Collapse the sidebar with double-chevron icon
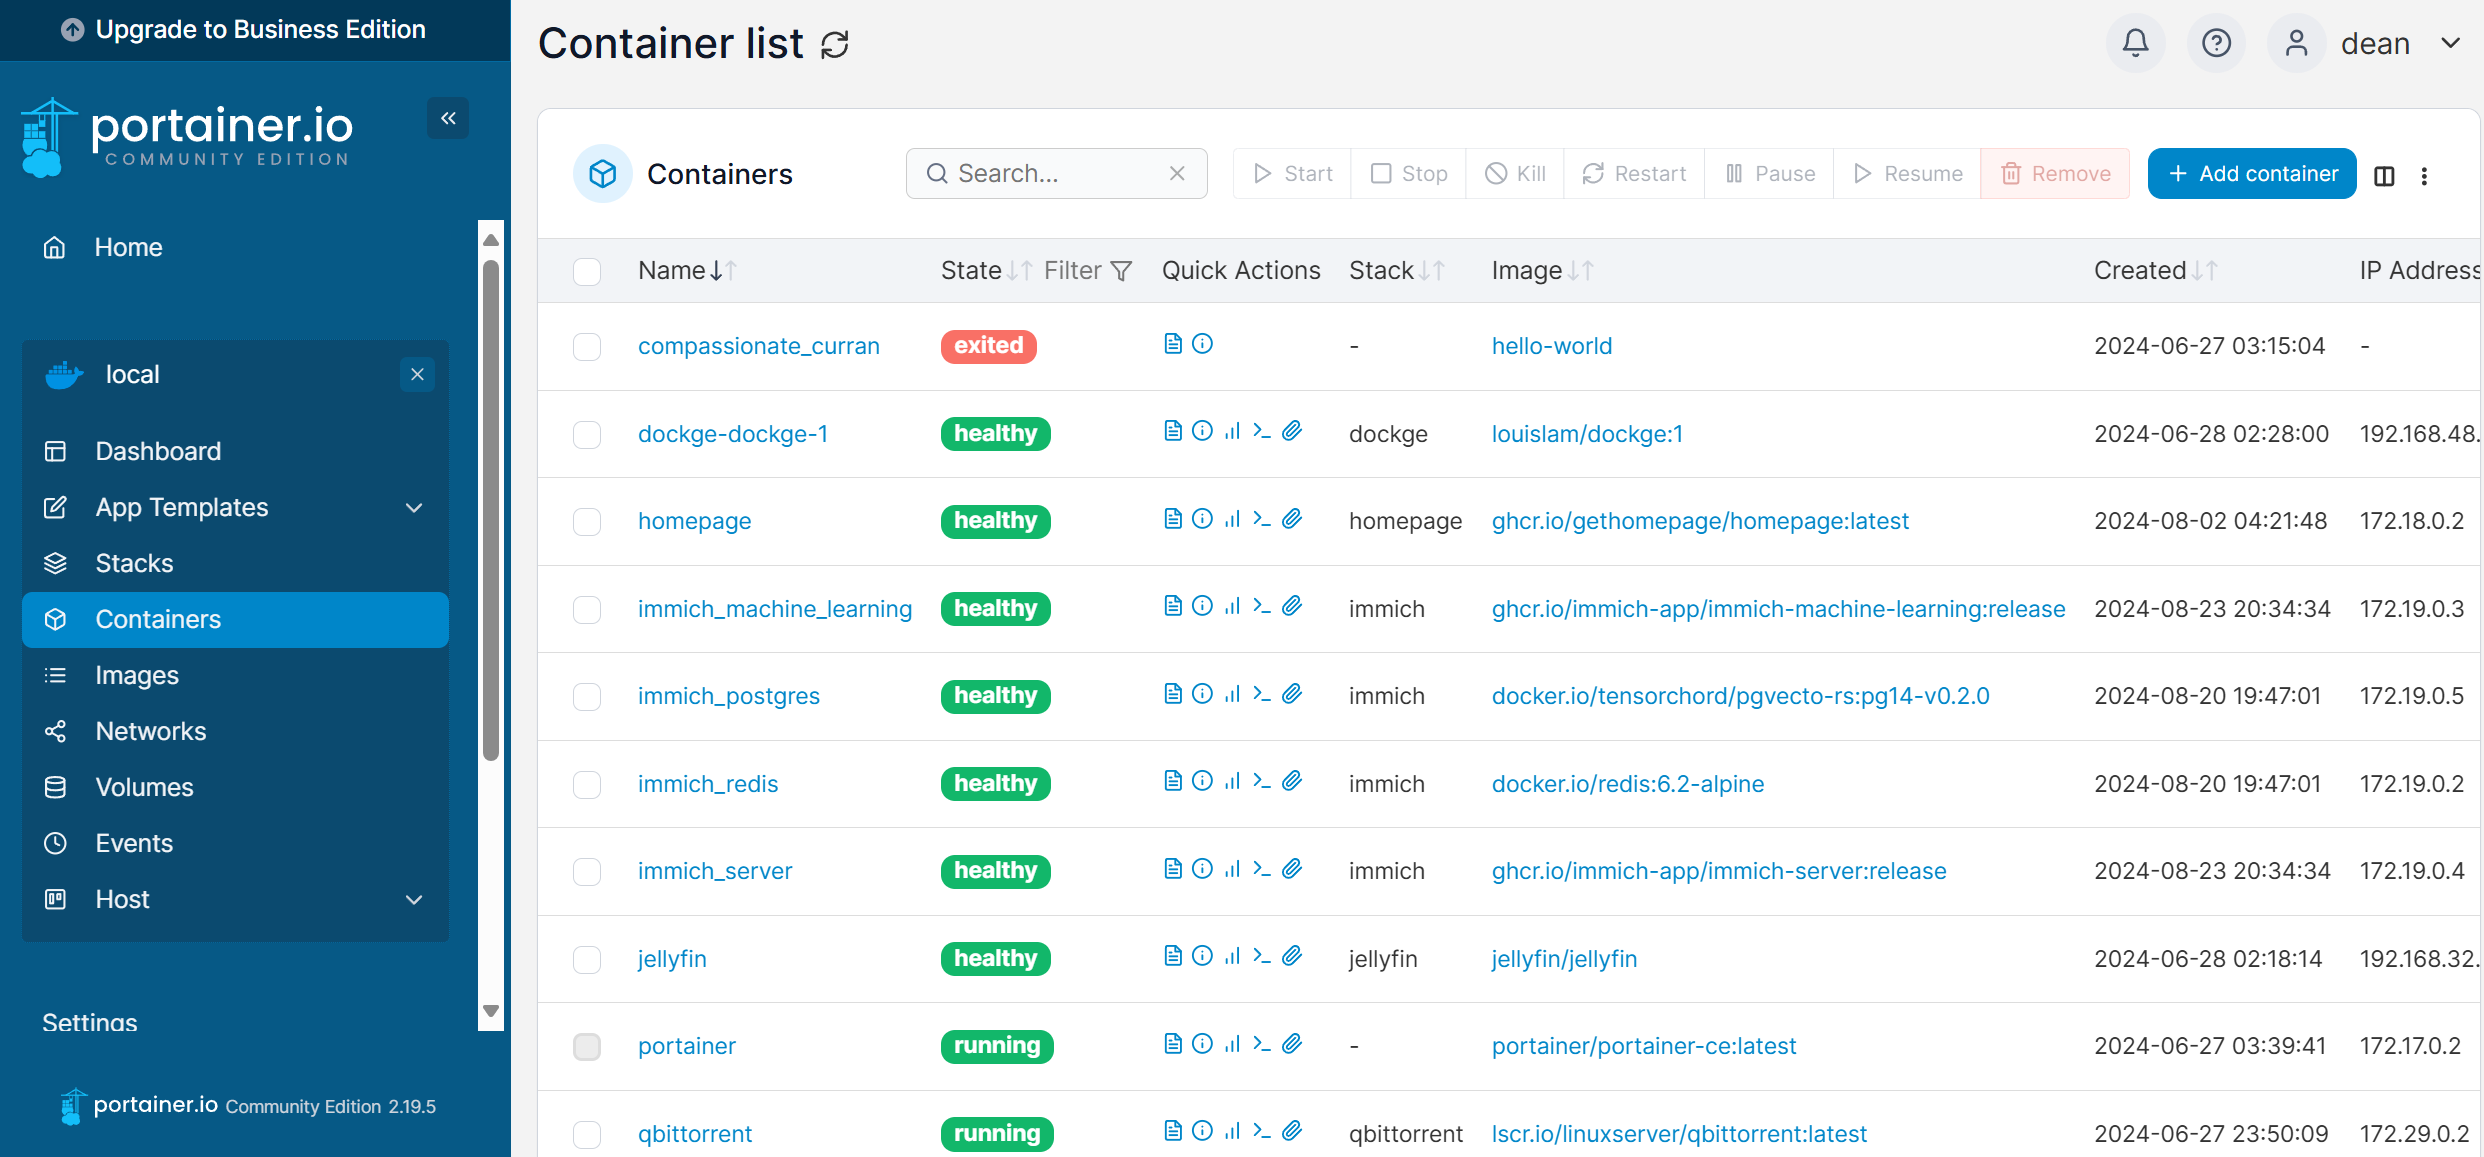 pos(448,118)
